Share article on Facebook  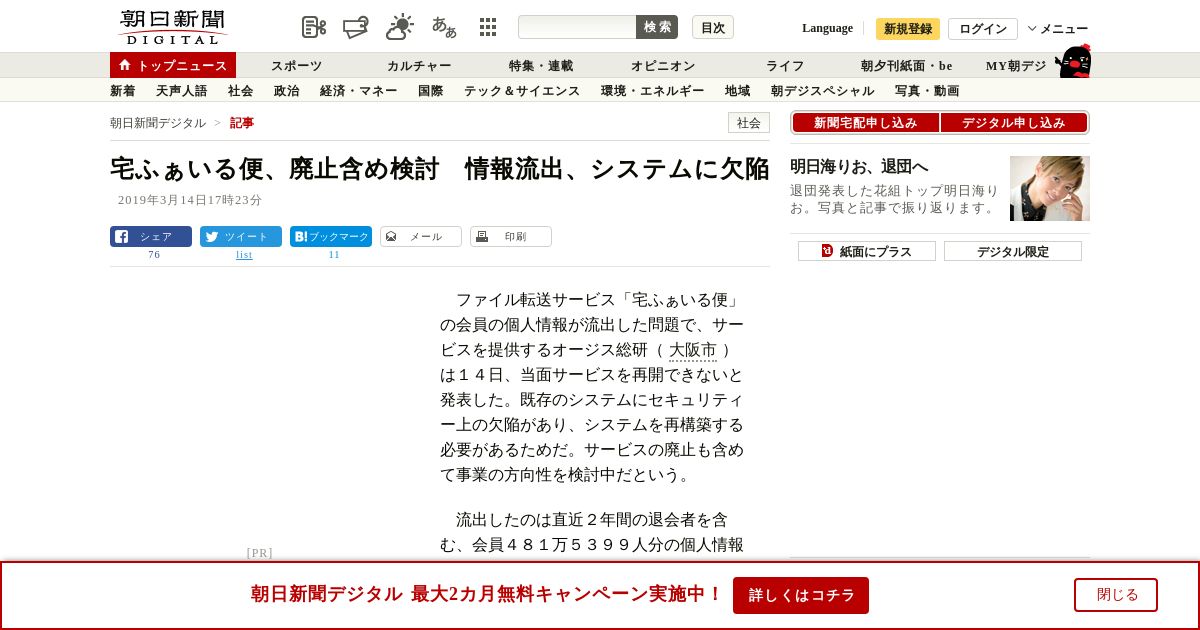[151, 237]
